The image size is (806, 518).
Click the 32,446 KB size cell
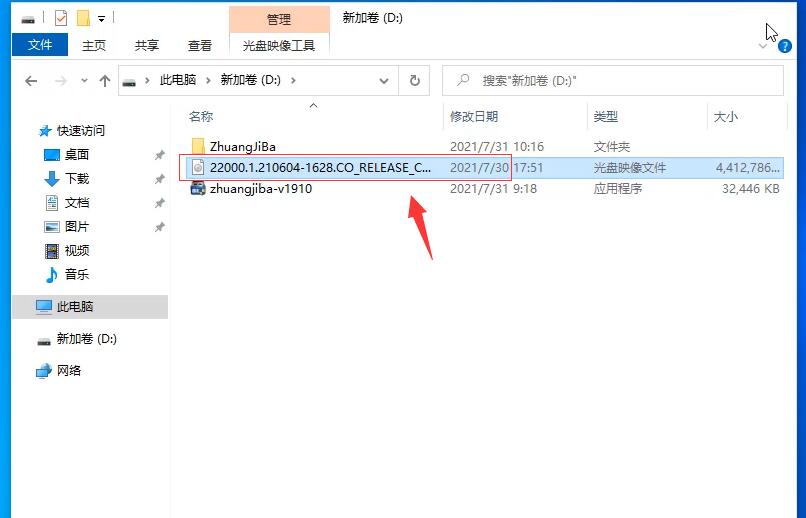pyautogui.click(x=750, y=189)
